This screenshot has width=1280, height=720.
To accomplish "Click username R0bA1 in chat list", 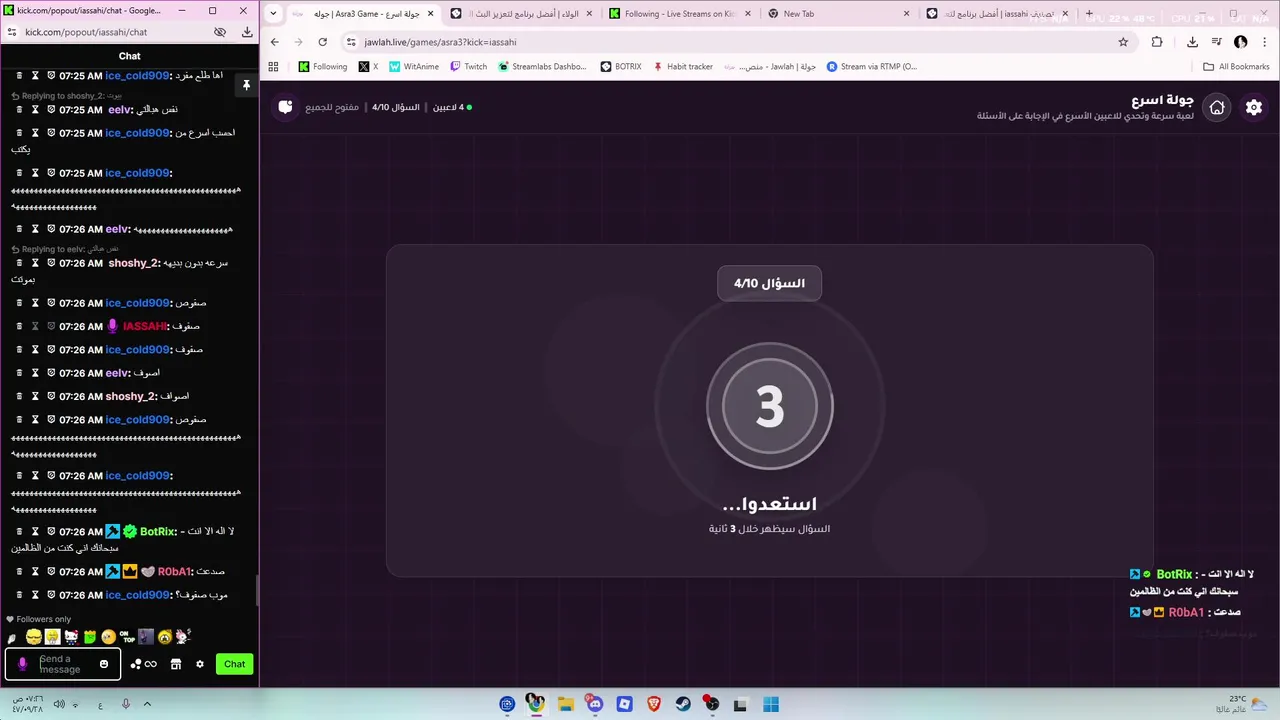I will click(174, 572).
